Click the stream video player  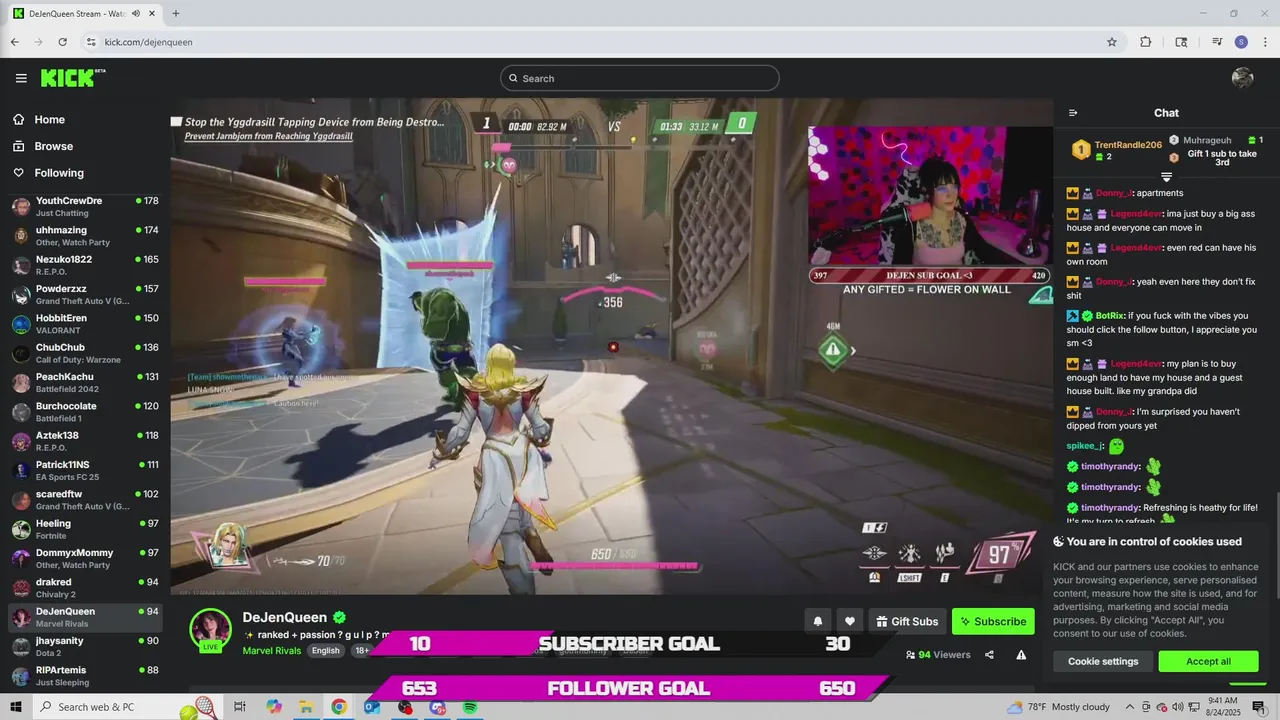click(611, 346)
